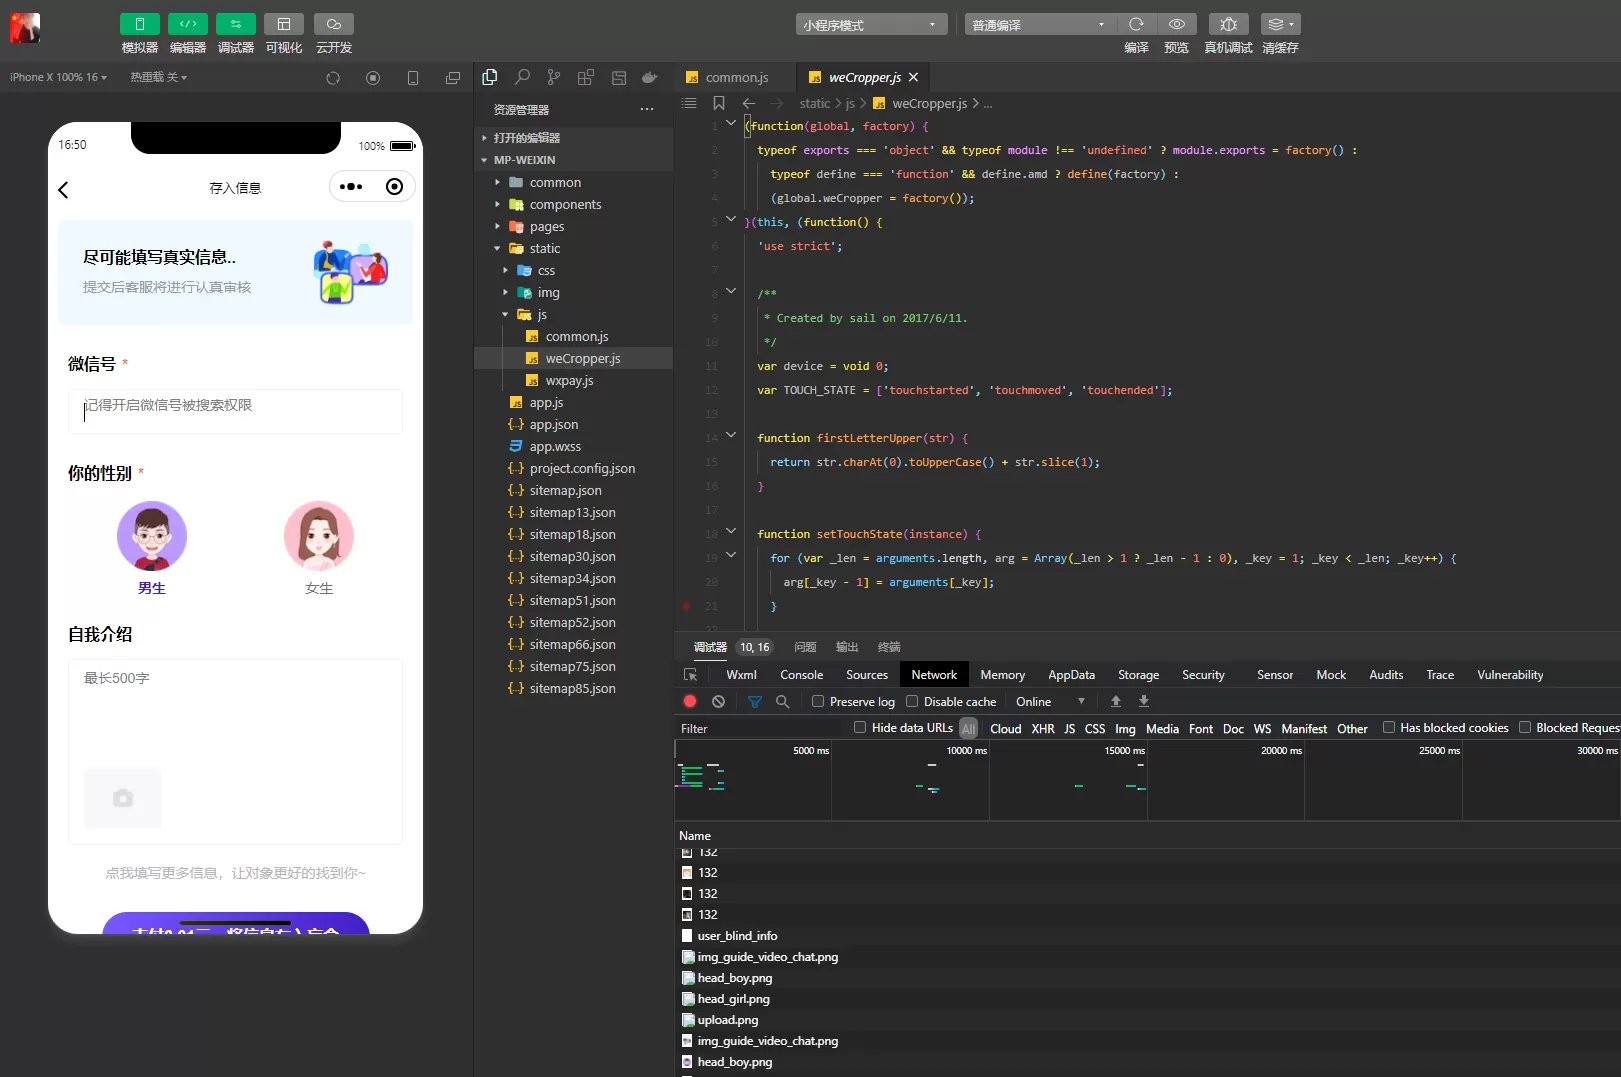This screenshot has height=1077, width=1621.
Task: Toggle the Debugger panel button
Action: 235,24
